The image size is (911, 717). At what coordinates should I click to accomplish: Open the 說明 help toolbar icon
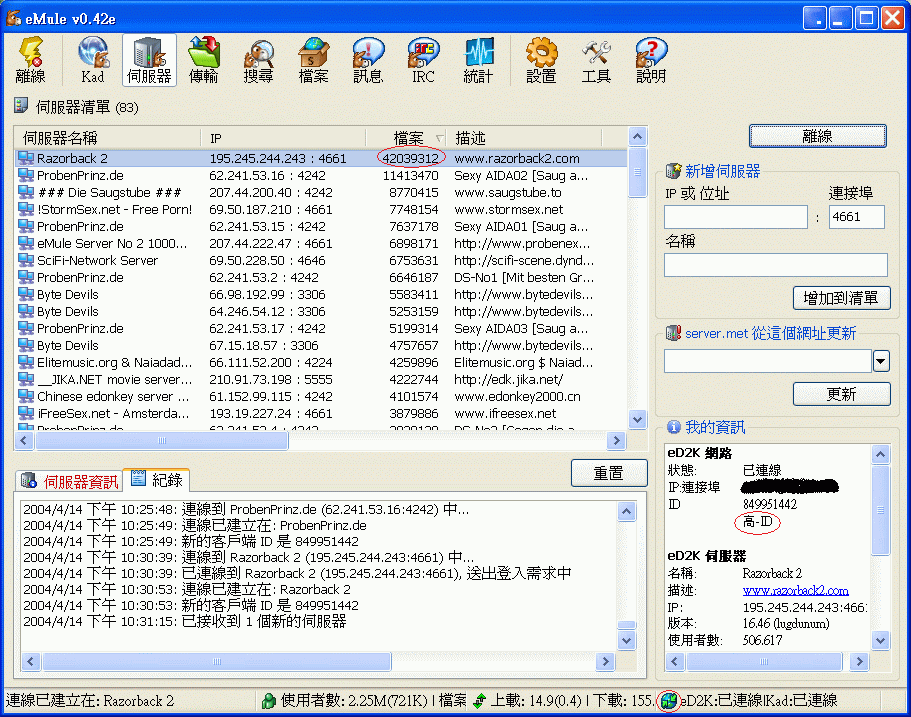tap(651, 60)
